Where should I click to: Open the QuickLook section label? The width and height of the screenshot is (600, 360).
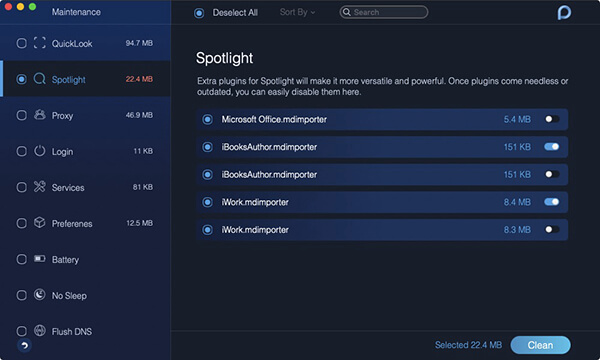pos(72,44)
